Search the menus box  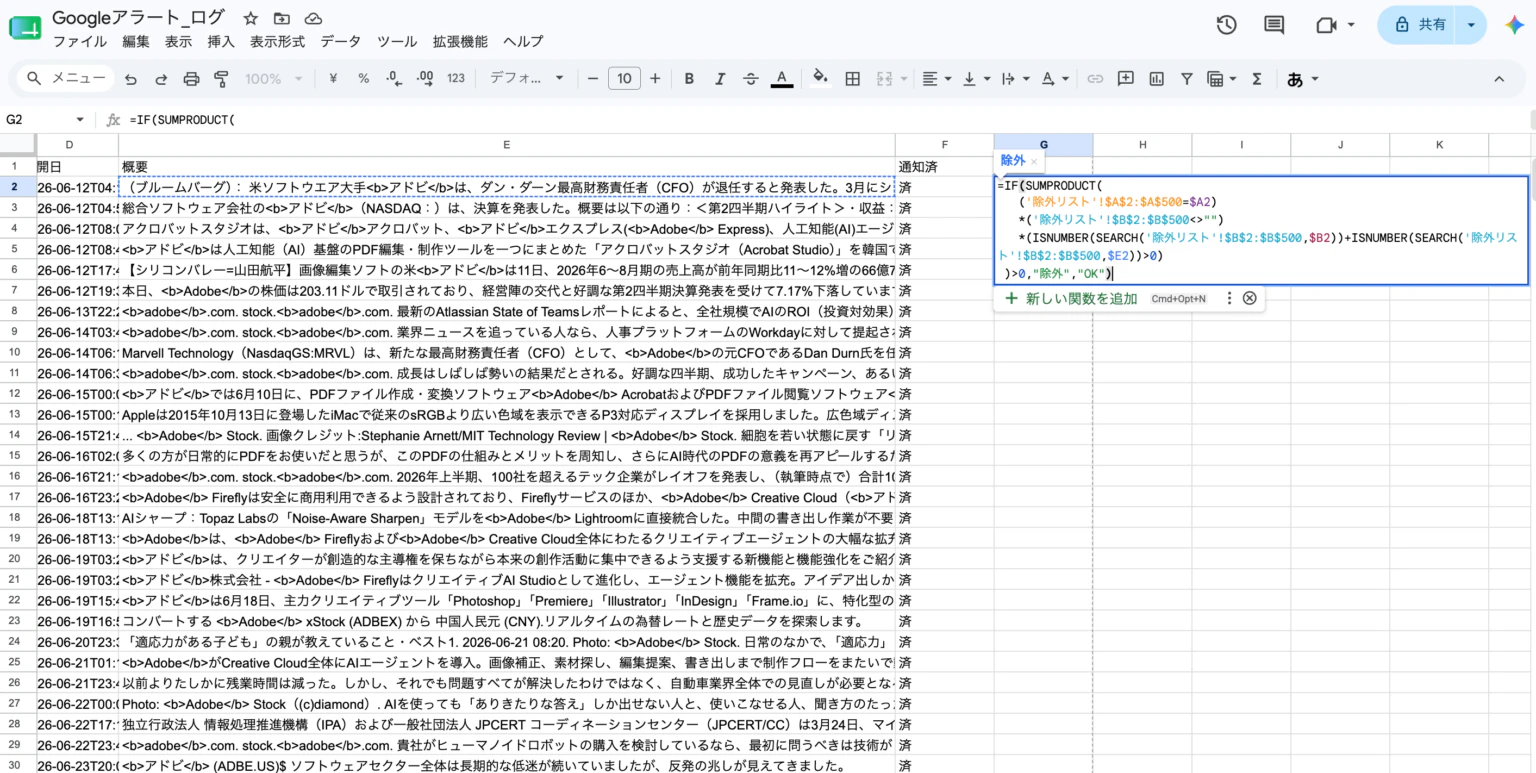coord(66,78)
